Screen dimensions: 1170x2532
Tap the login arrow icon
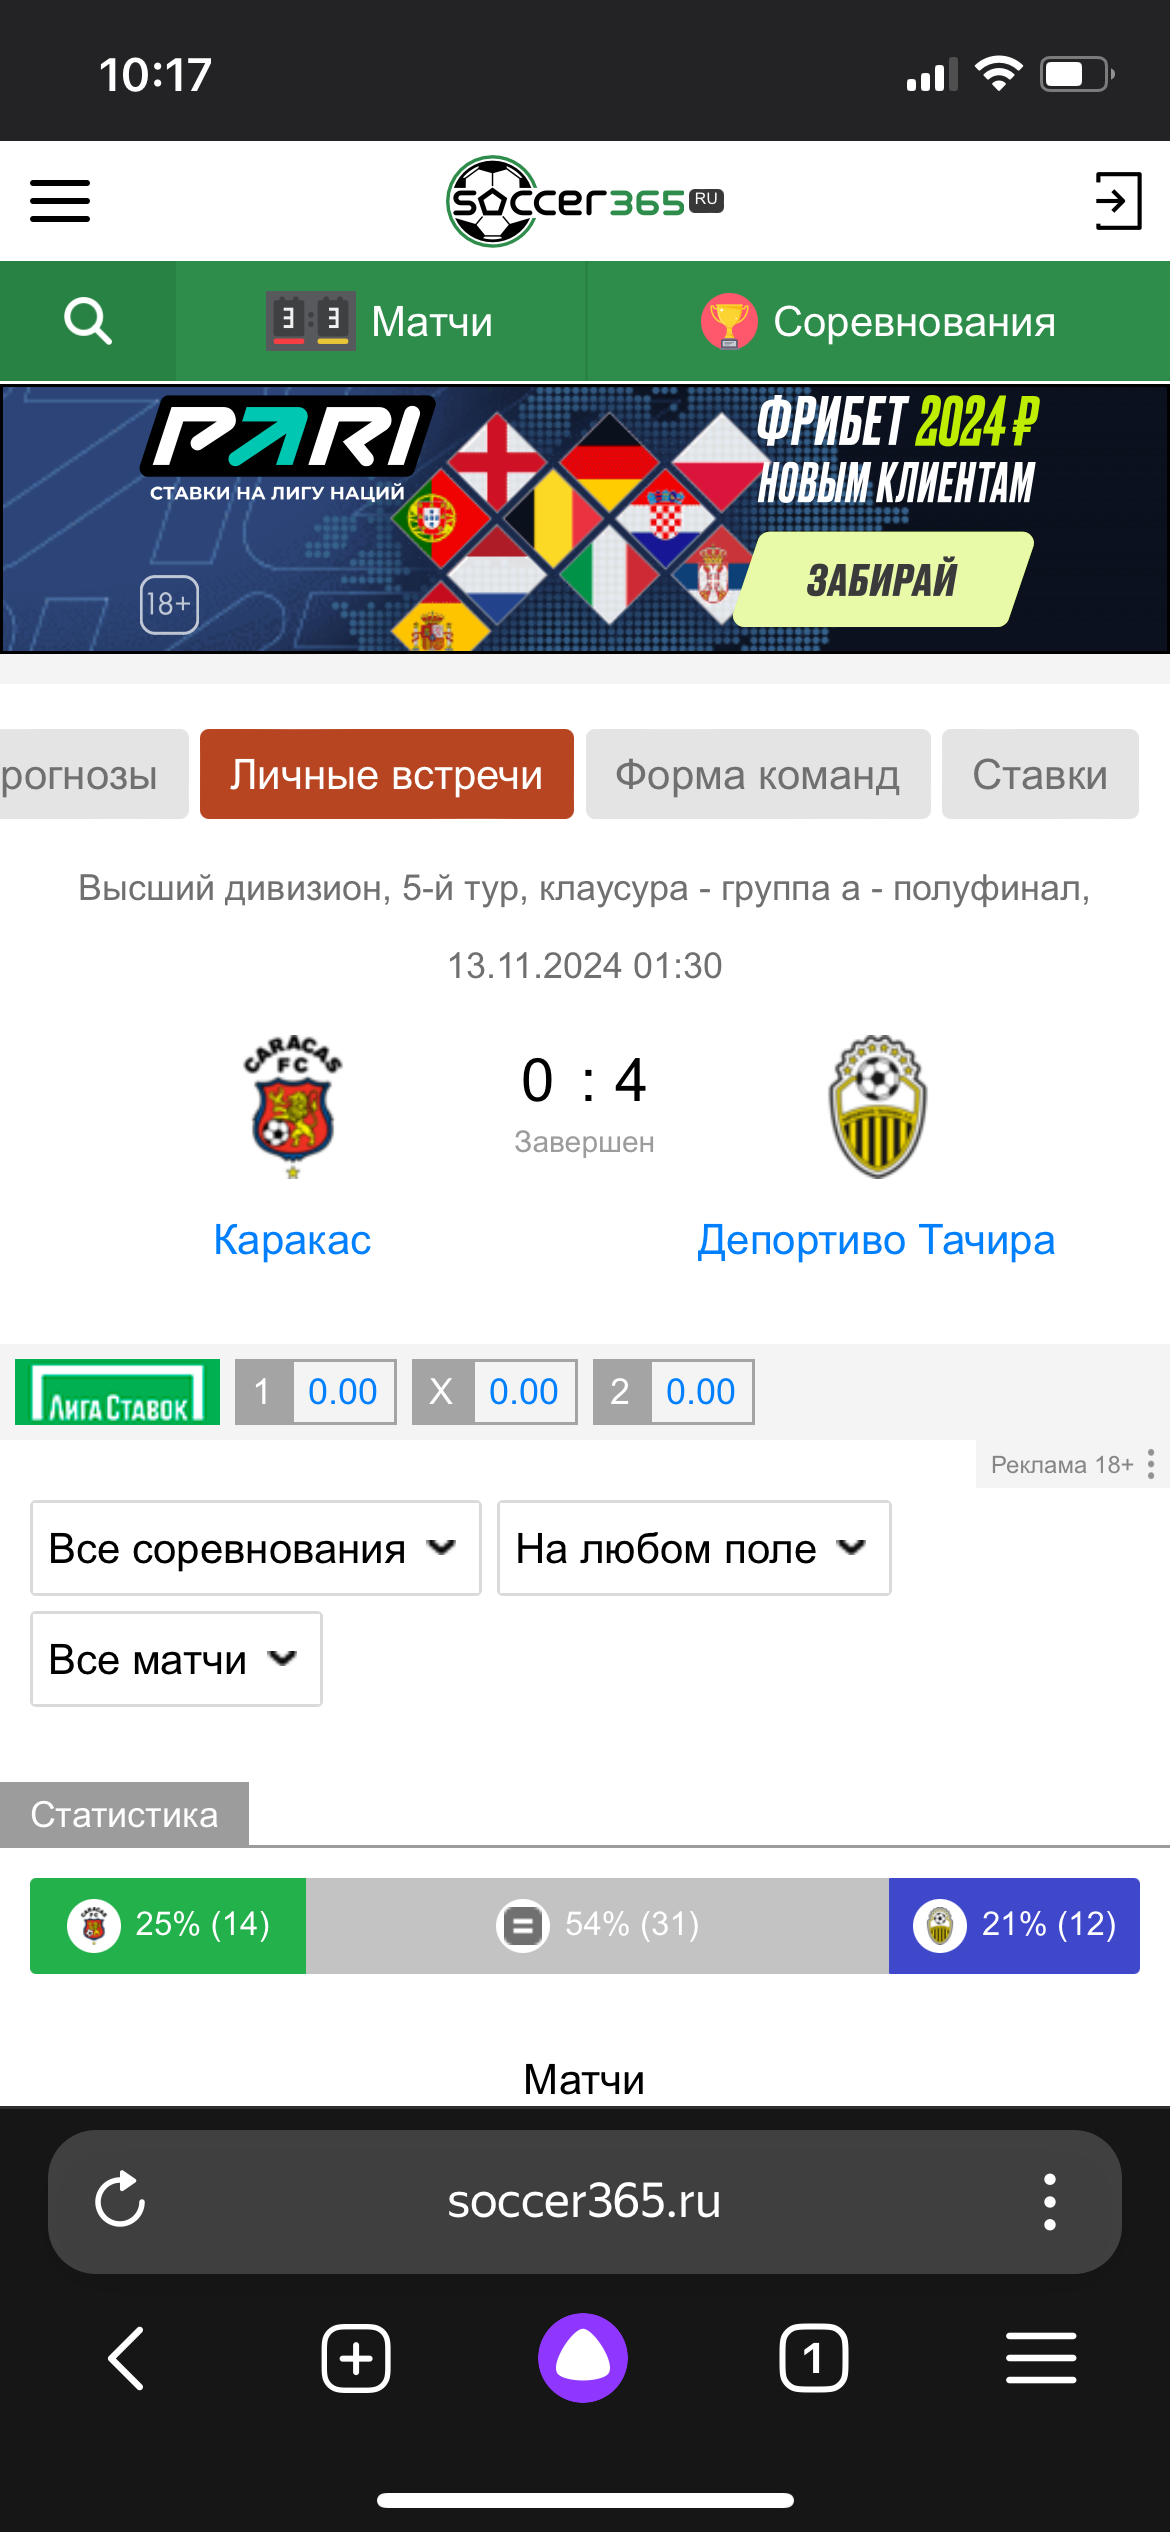coord(1117,200)
